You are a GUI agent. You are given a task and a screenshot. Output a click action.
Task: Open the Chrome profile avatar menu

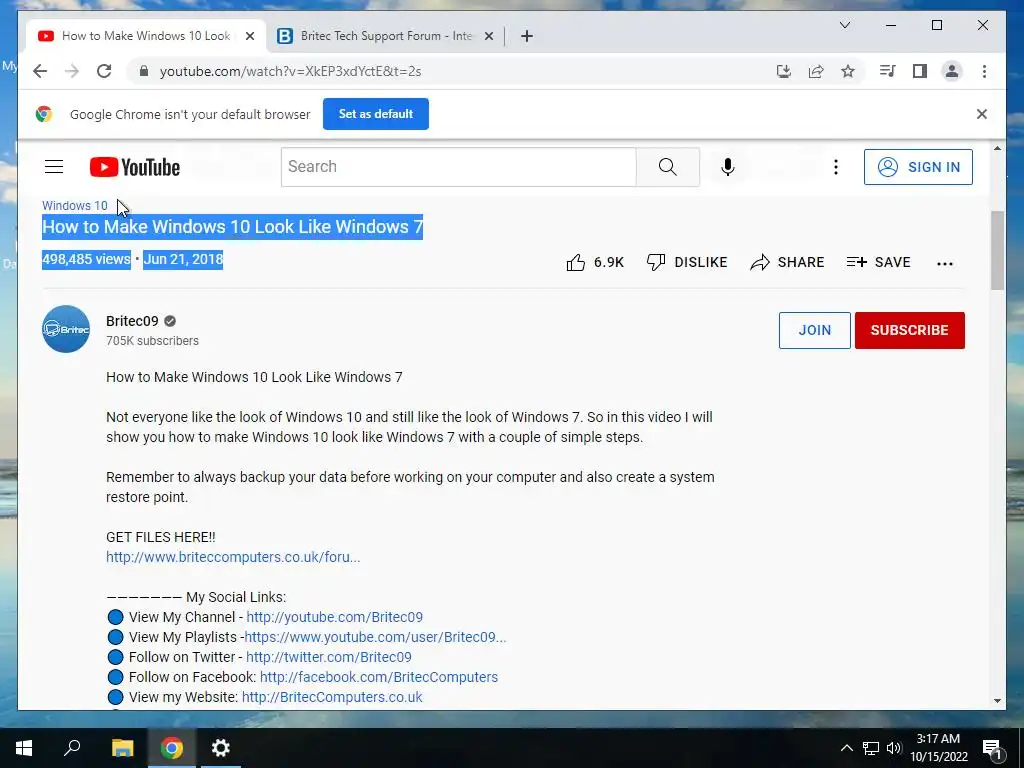[x=952, y=71]
